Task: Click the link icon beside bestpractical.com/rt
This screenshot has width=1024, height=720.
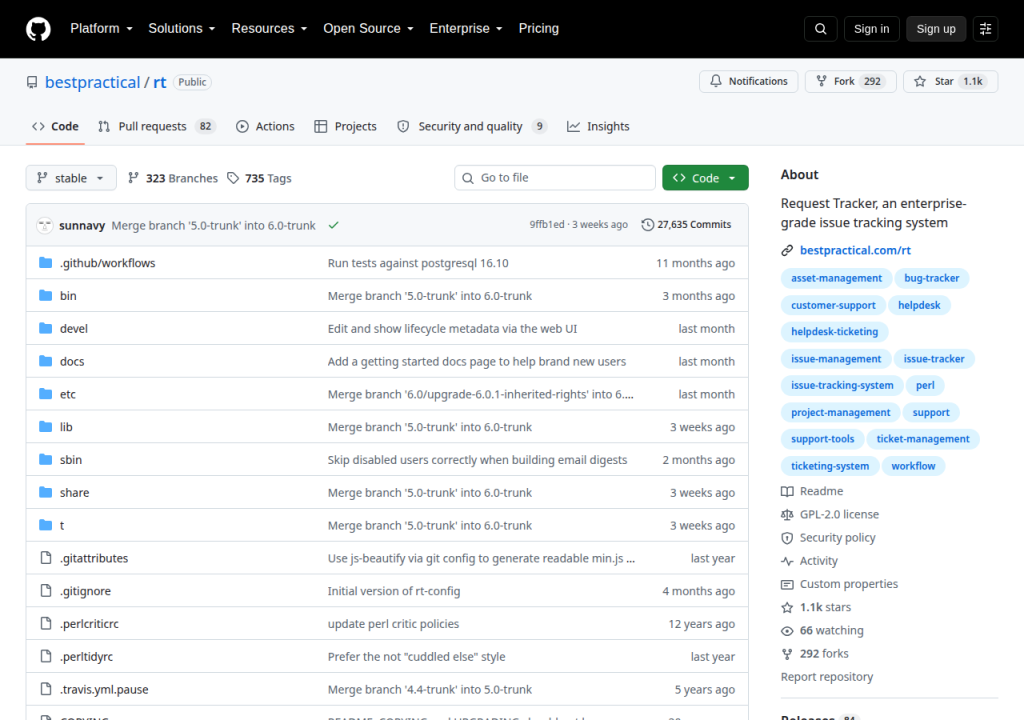Action: (787, 250)
